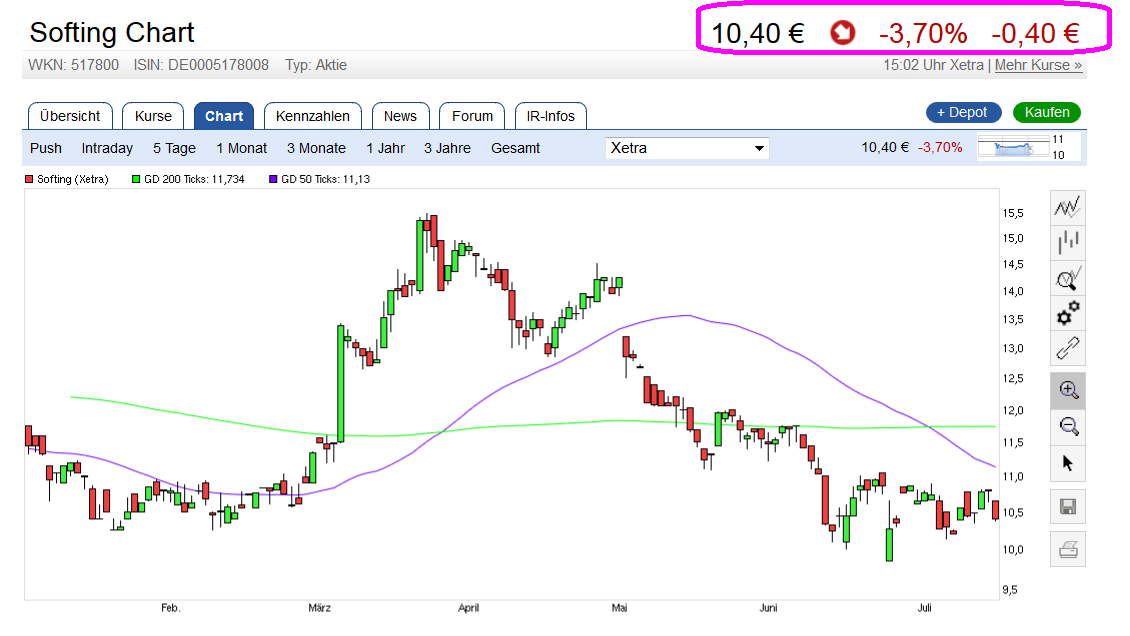Click the large -3,70% change value
The height and width of the screenshot is (636, 1130).
pyautogui.click(x=923, y=33)
